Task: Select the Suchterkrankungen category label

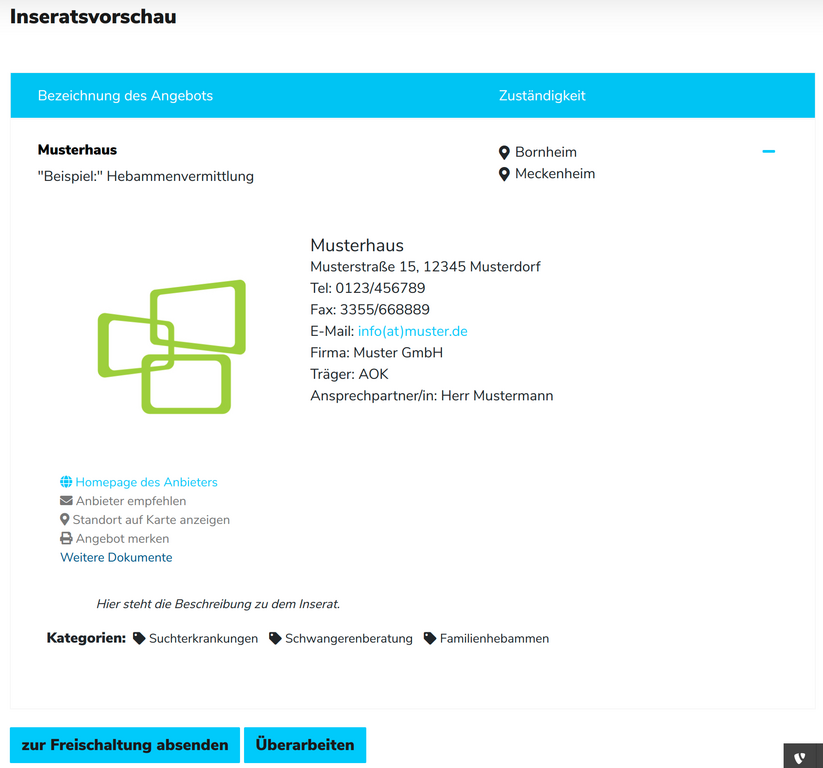Action: coord(204,638)
